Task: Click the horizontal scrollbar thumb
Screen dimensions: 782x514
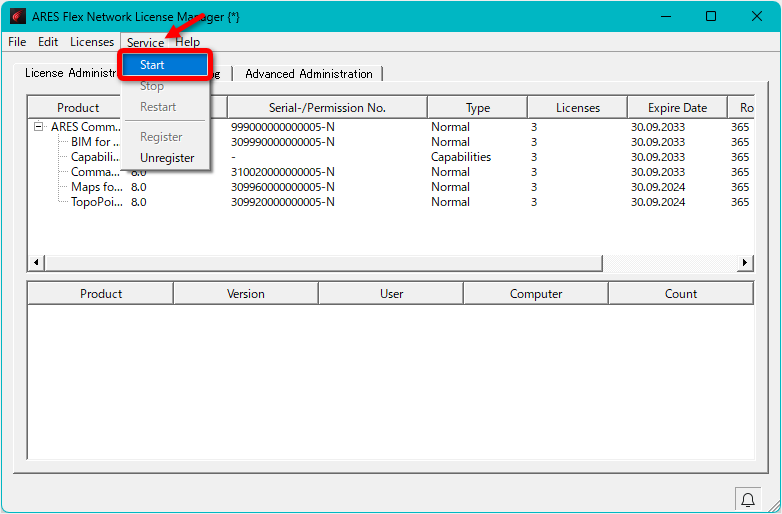Action: (324, 262)
